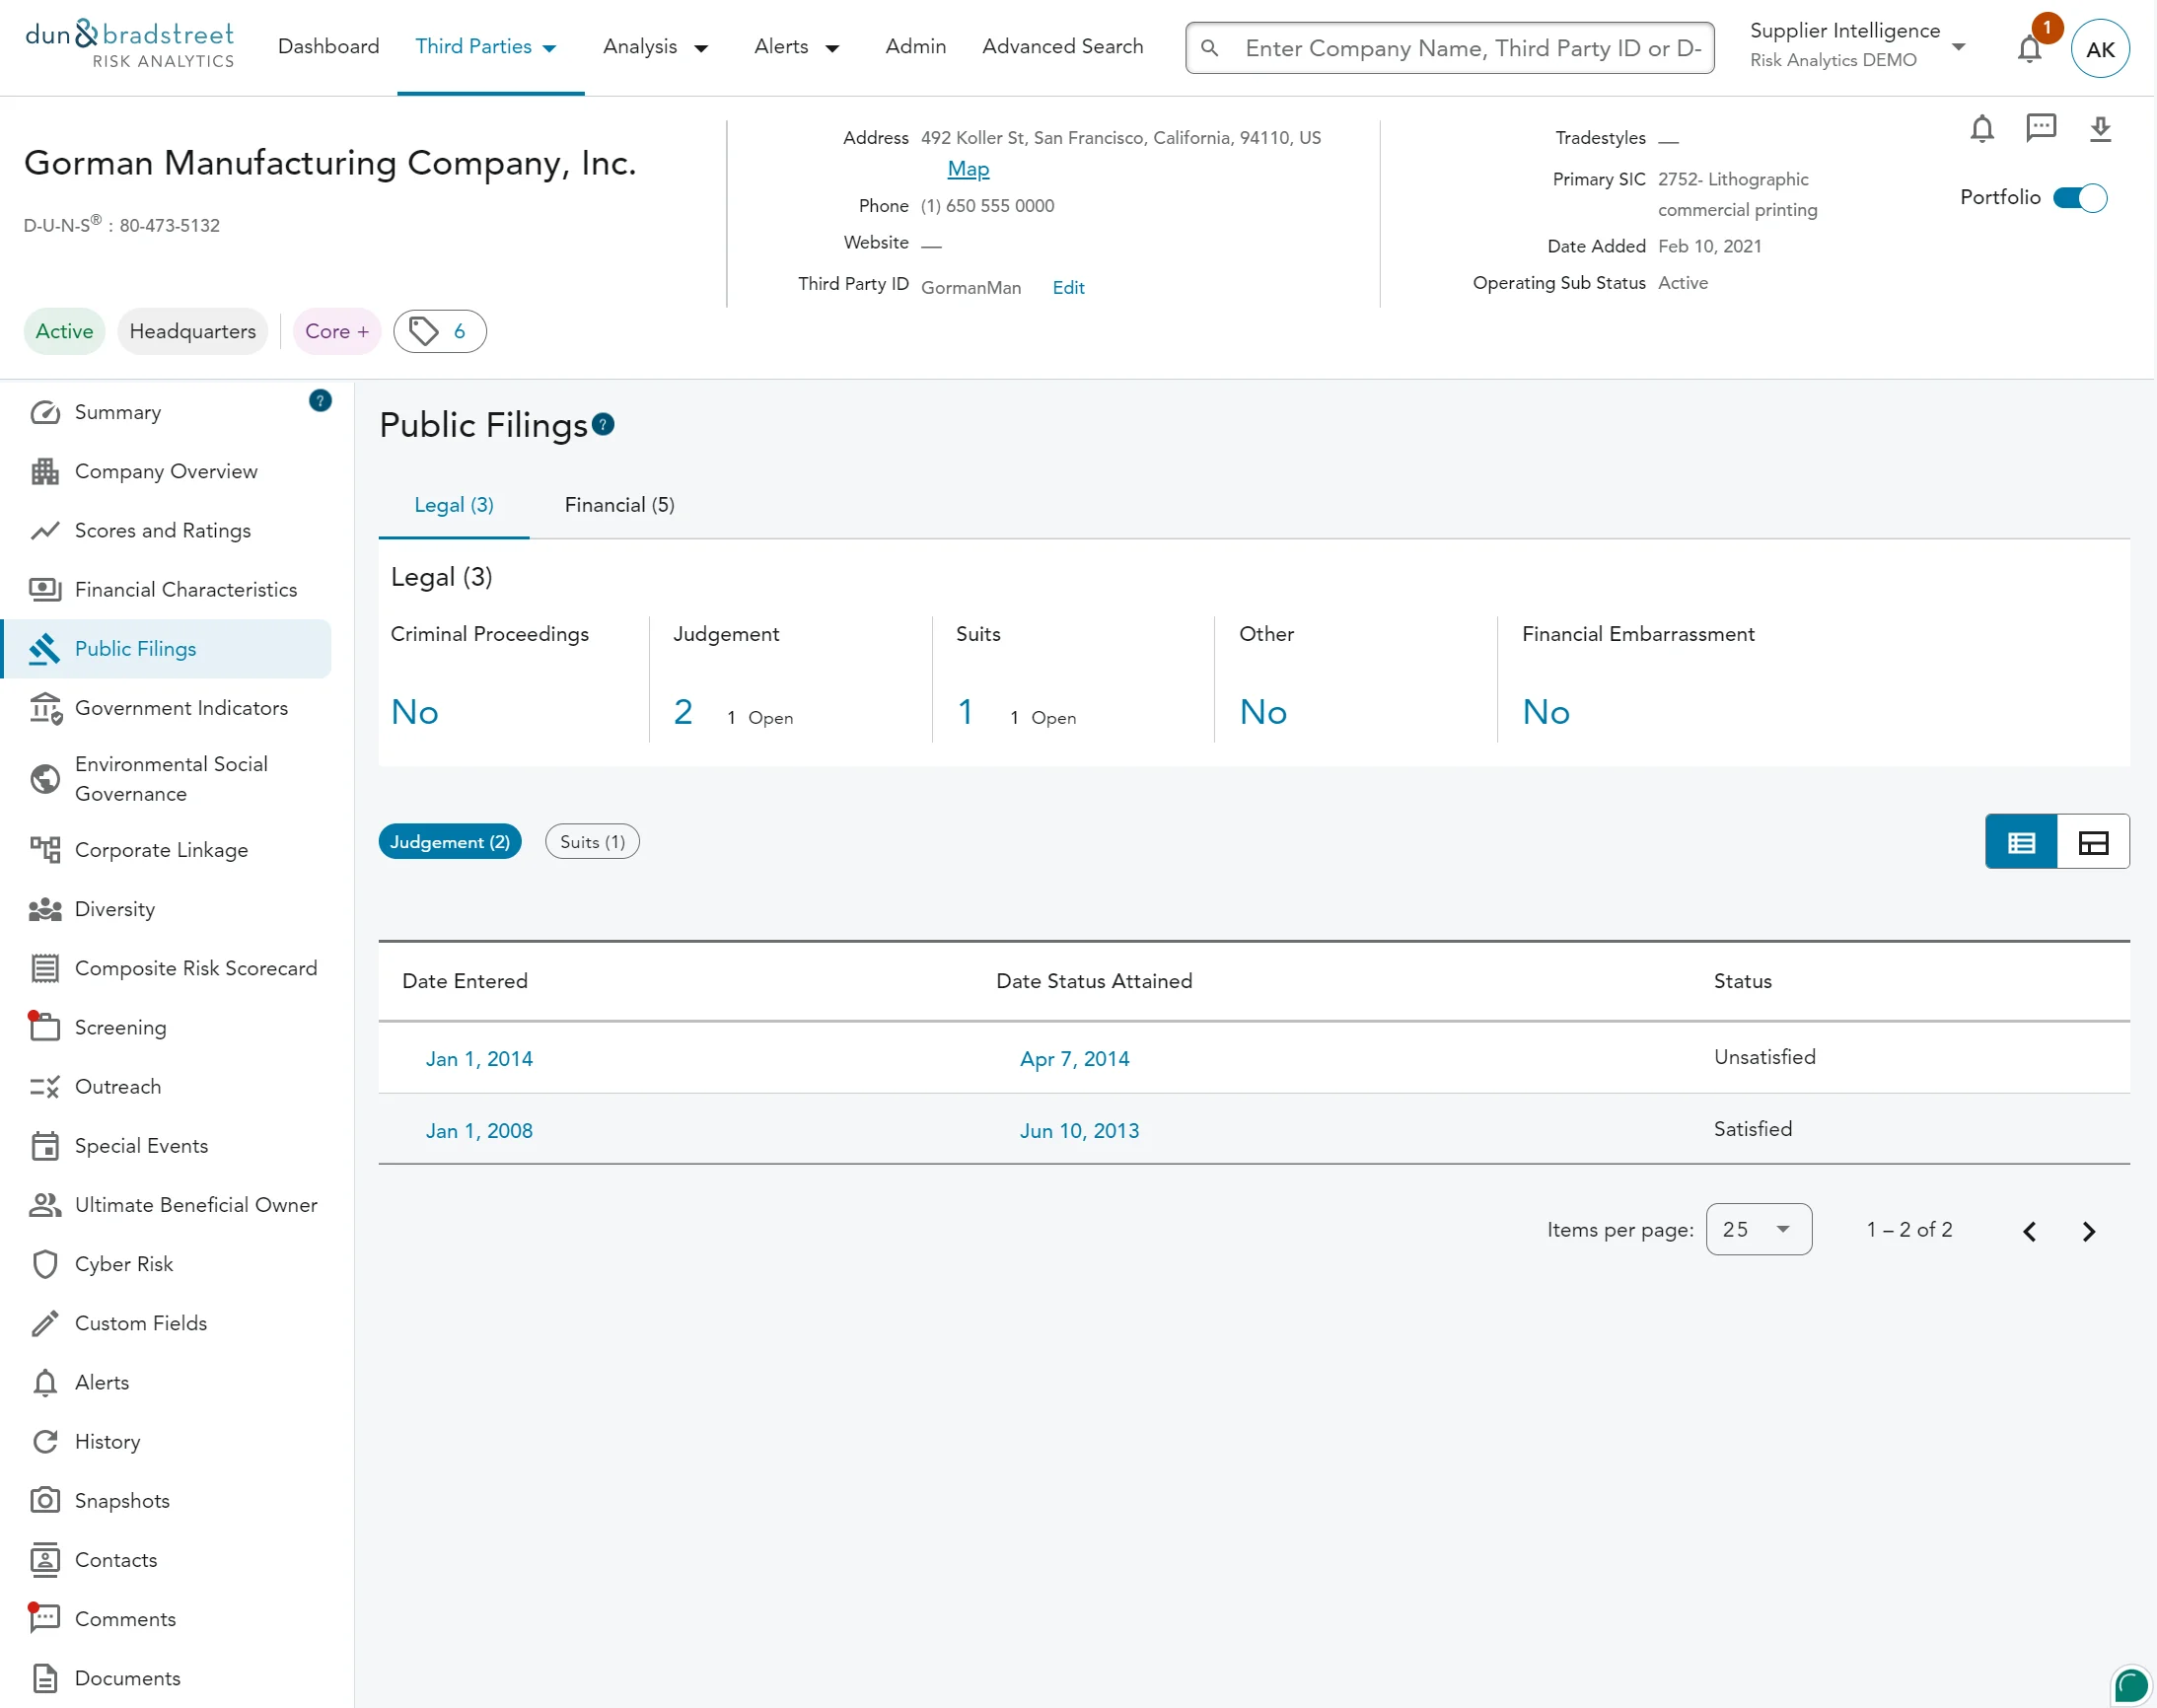
Task: Select the list table view button
Action: [2021, 842]
